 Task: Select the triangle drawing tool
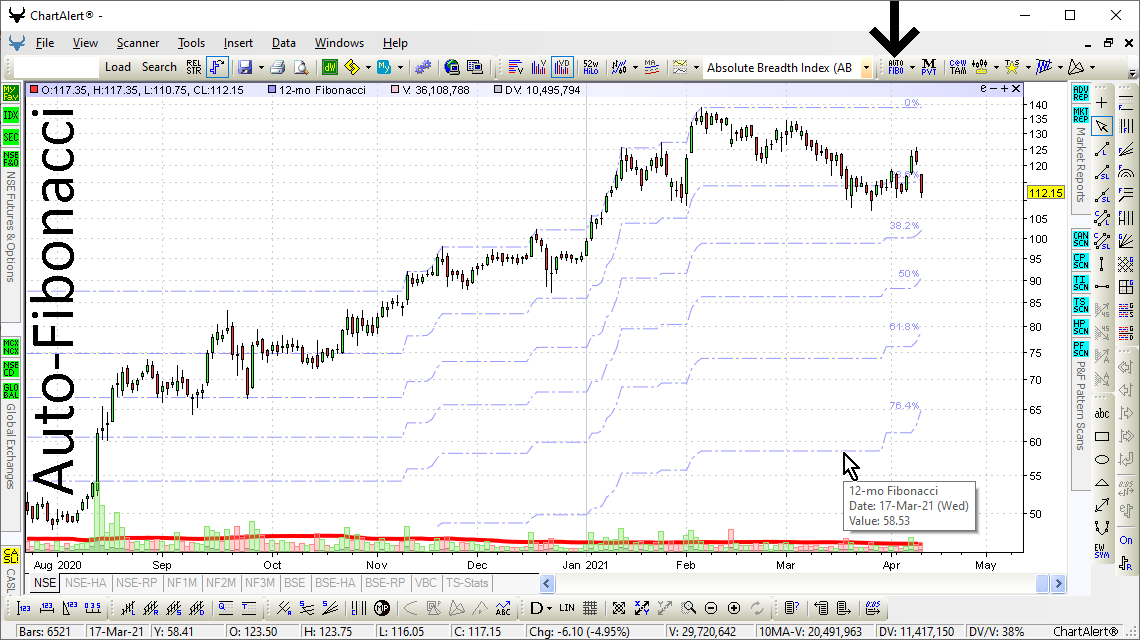tap(1102, 482)
